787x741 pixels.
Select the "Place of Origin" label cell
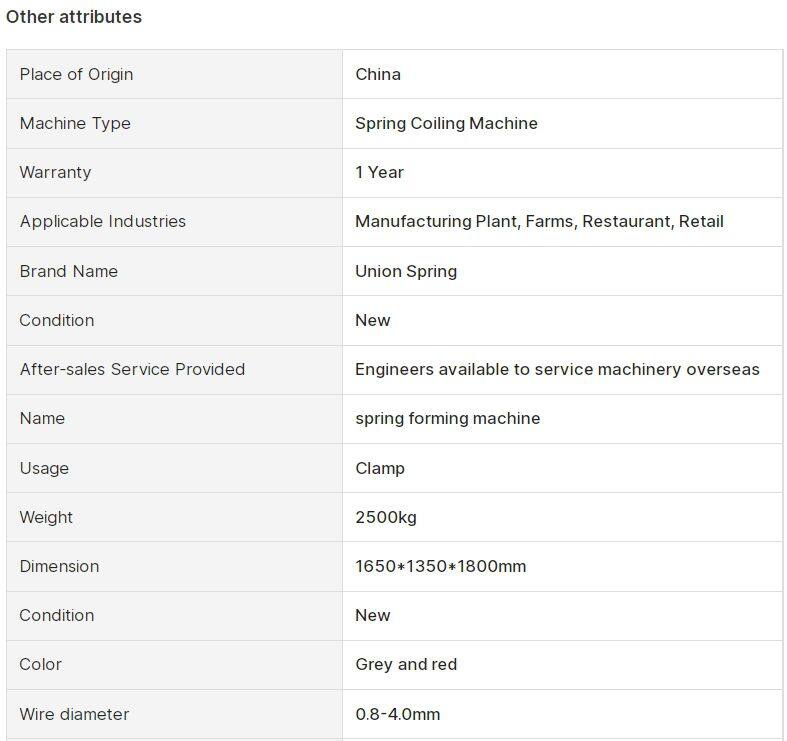tap(76, 74)
